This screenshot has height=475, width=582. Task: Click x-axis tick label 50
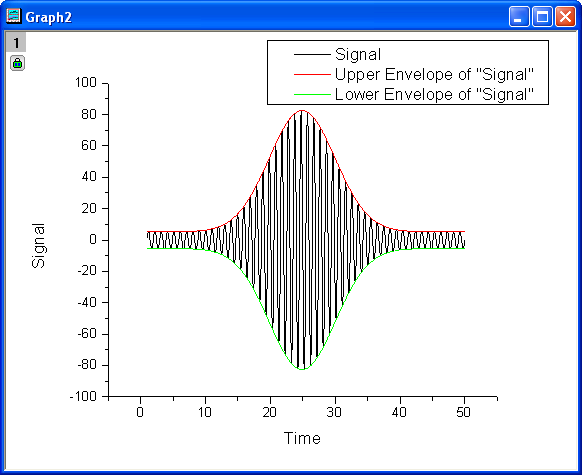pos(464,412)
